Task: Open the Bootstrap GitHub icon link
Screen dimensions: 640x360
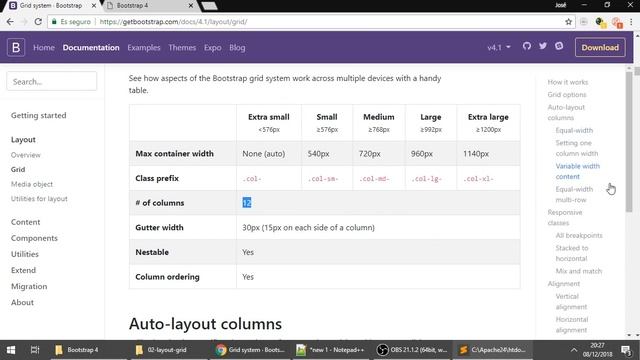Action: (527, 46)
